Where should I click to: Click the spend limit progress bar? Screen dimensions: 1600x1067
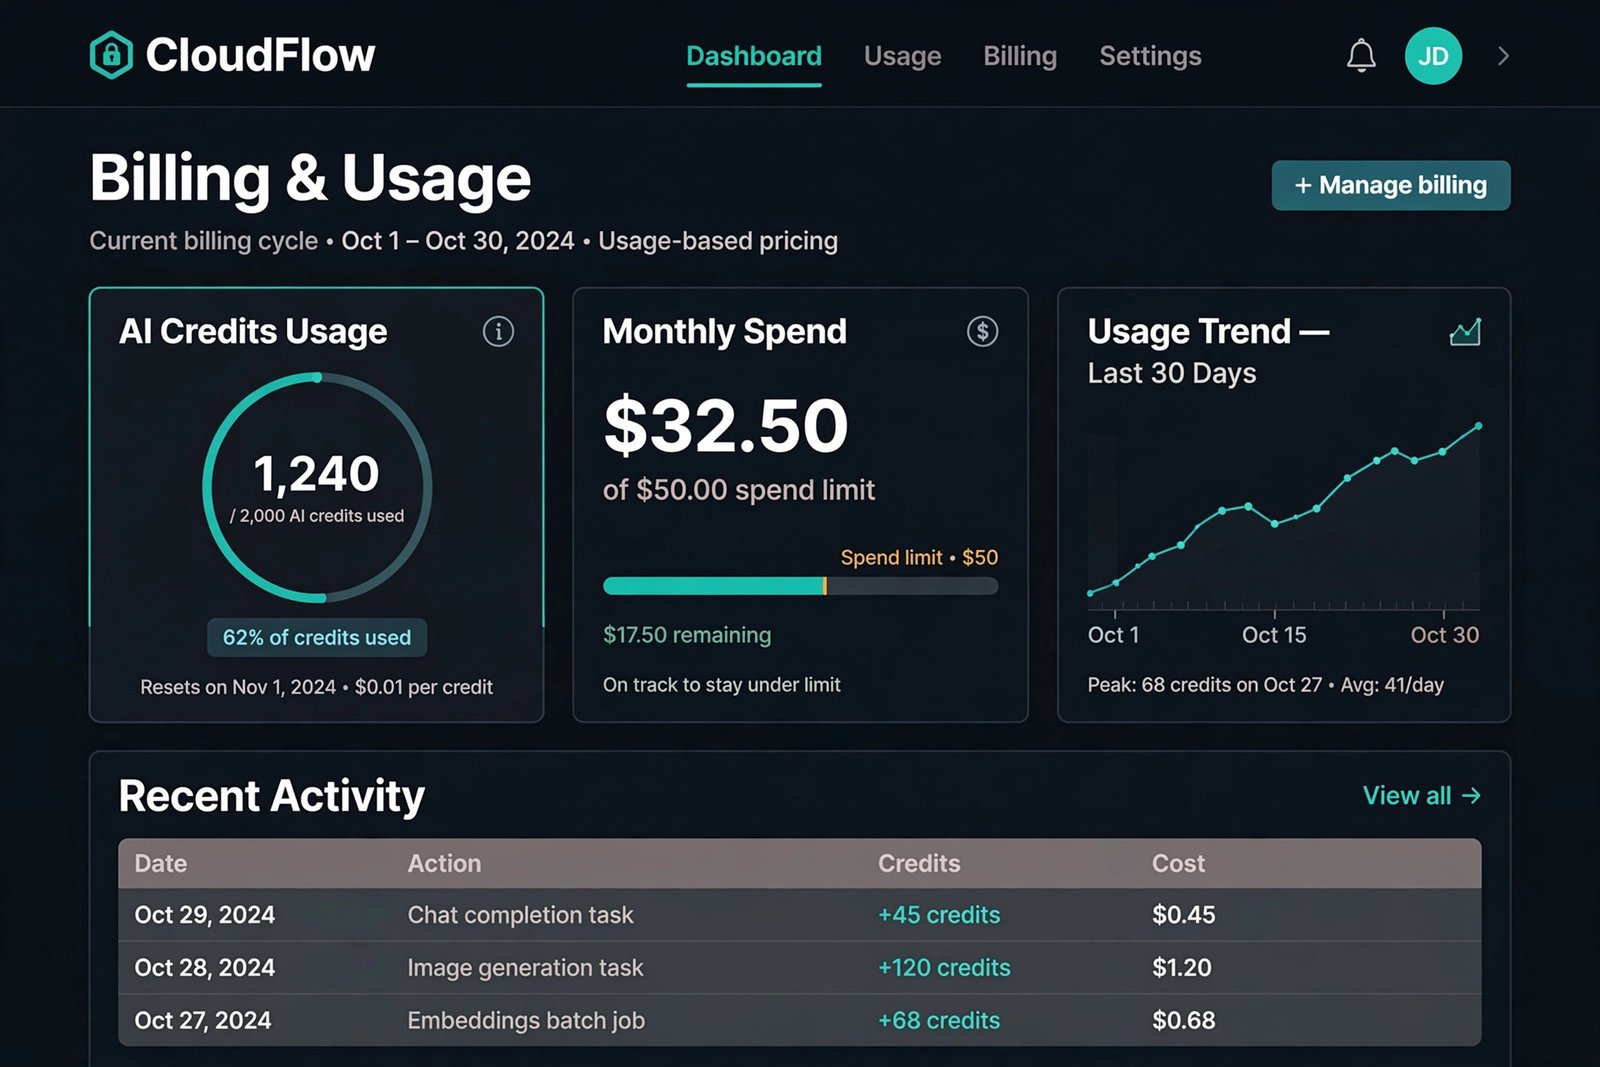[800, 586]
